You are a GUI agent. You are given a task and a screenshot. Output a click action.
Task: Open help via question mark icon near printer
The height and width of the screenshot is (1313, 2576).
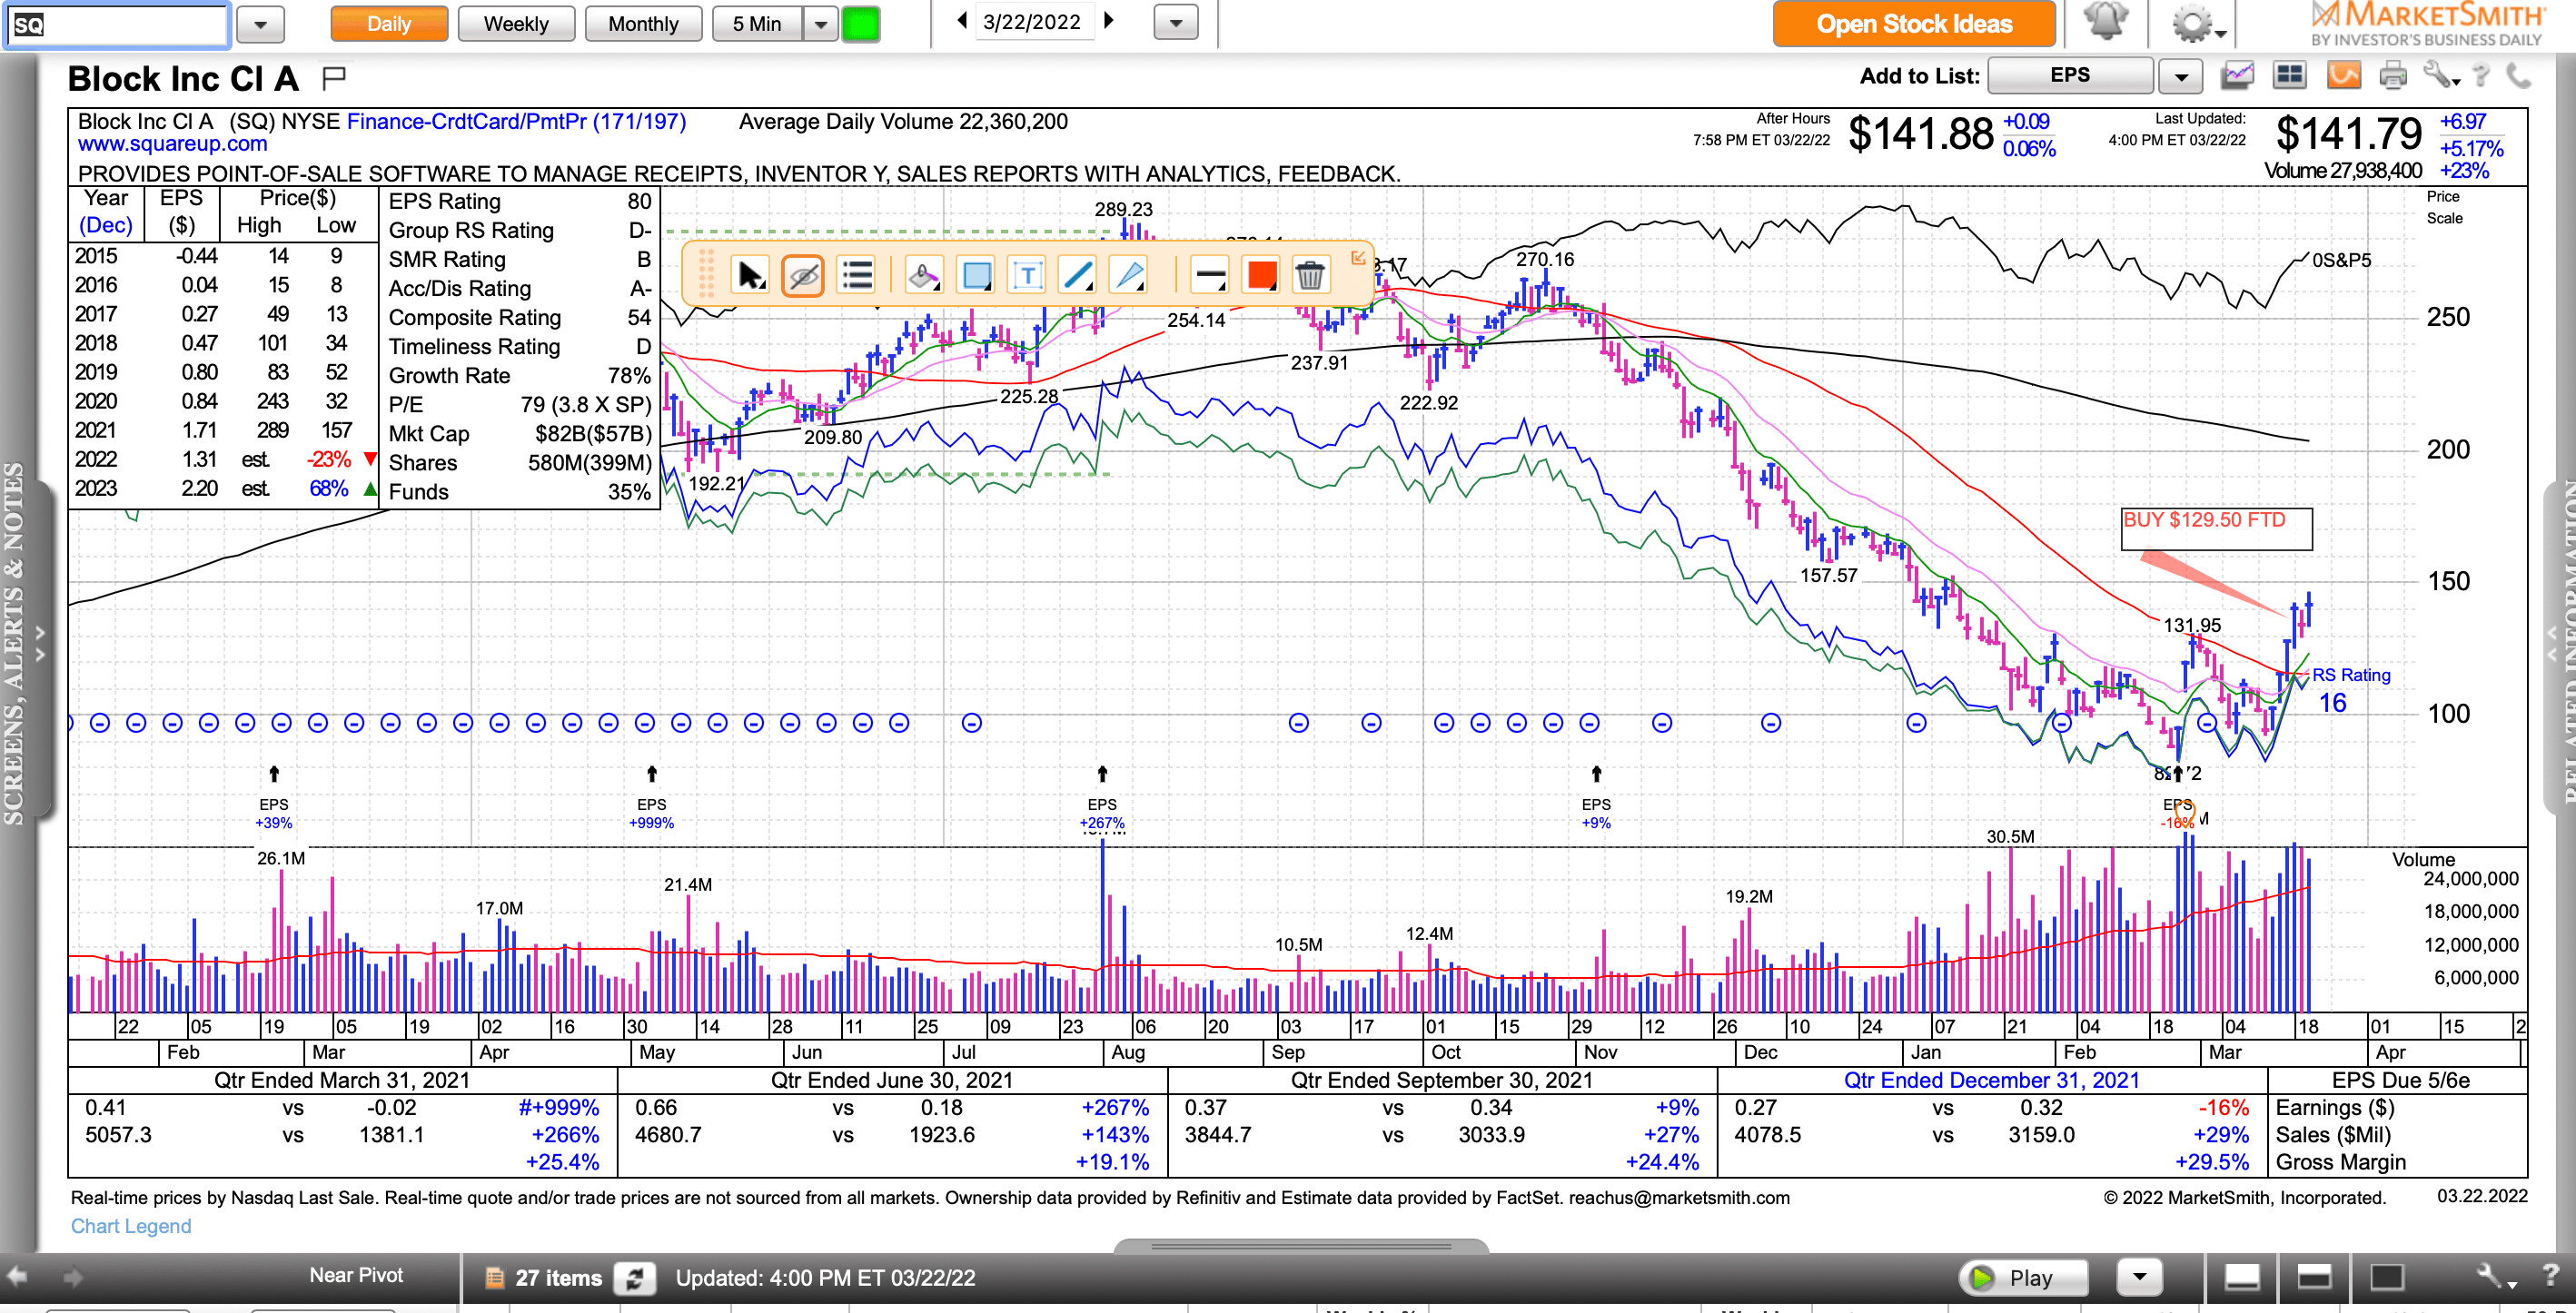[2481, 75]
